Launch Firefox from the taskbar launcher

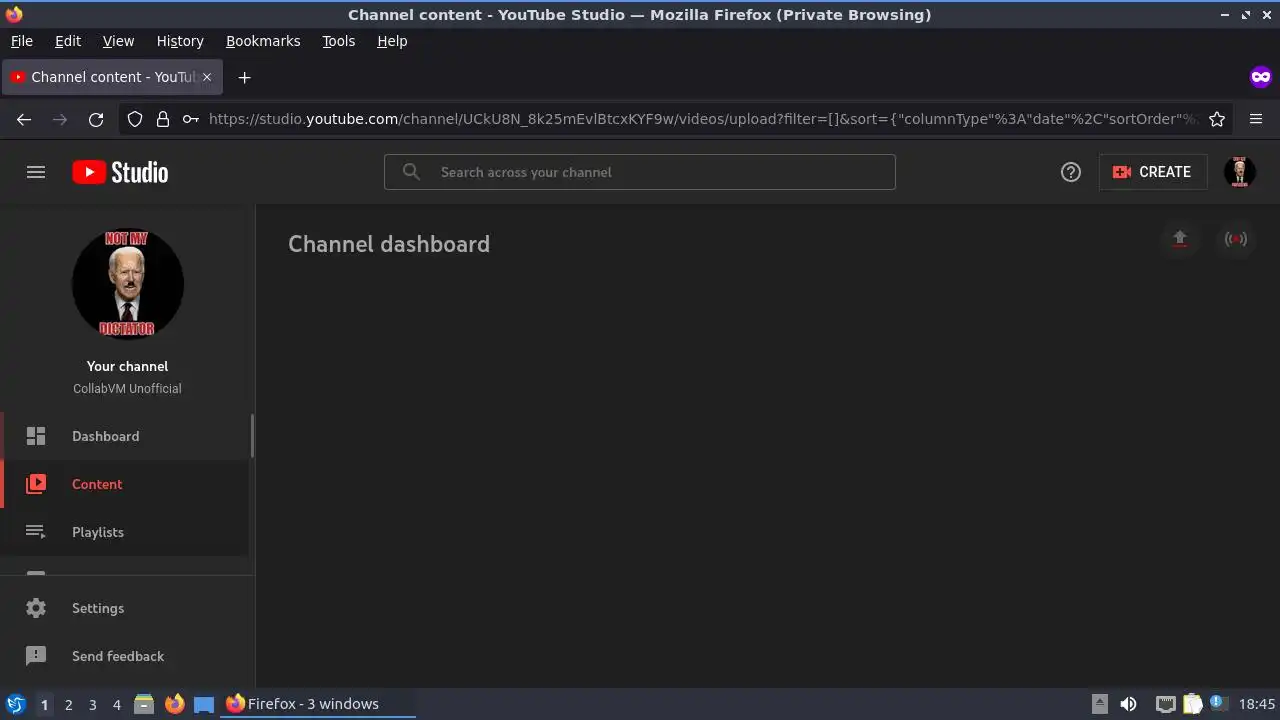[x=174, y=704]
